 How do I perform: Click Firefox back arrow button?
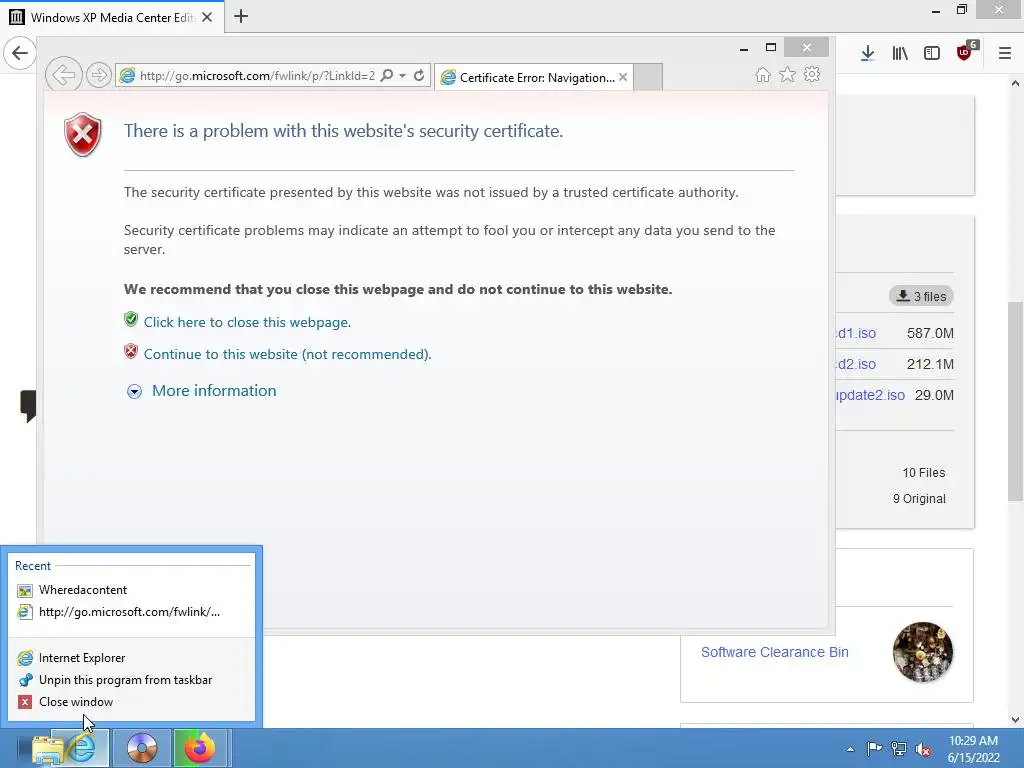20,53
